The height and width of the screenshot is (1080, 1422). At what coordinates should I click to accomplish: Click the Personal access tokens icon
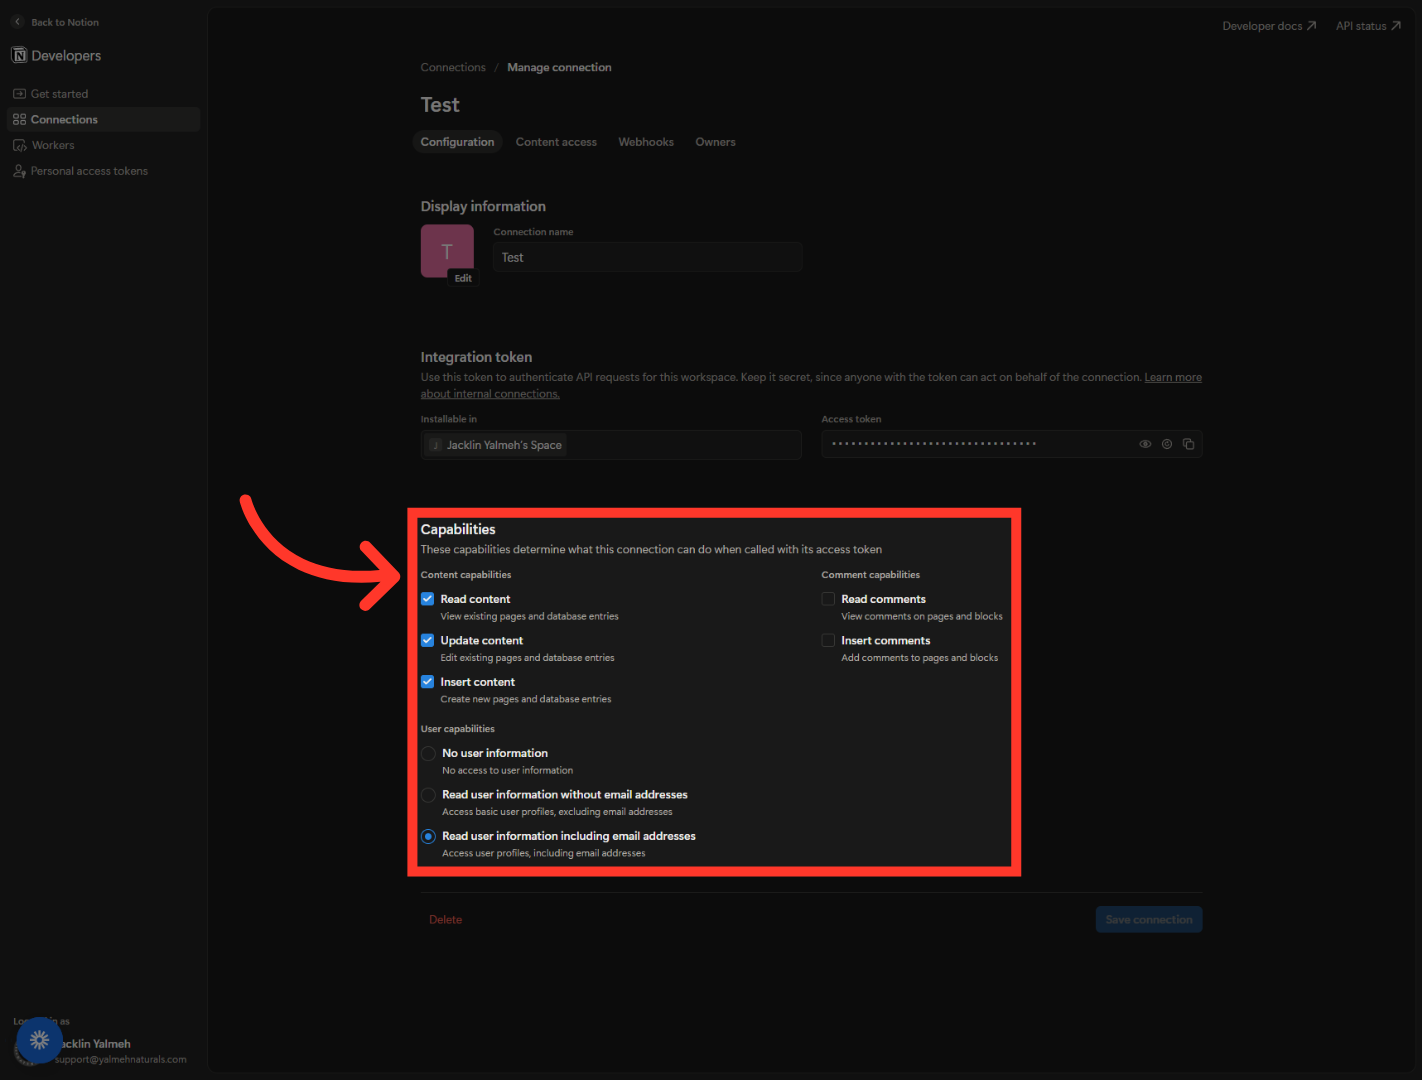(19, 172)
